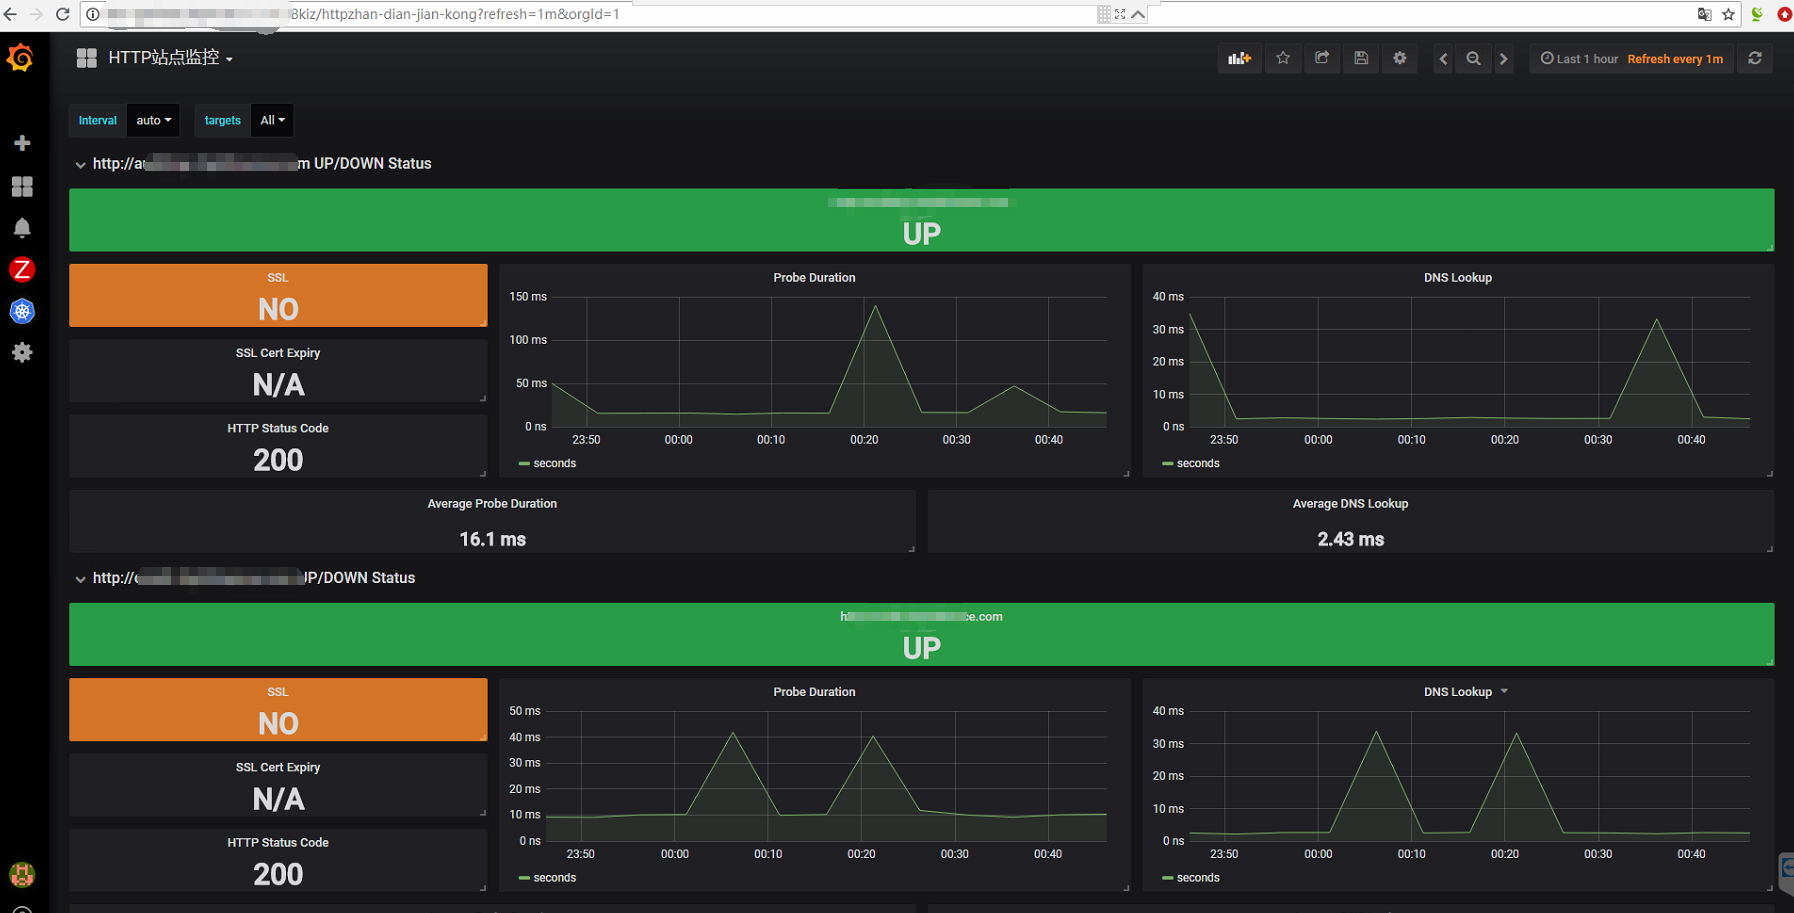The image size is (1794, 913).
Task: Open the Alerting bell in sidebar
Action: tap(22, 228)
